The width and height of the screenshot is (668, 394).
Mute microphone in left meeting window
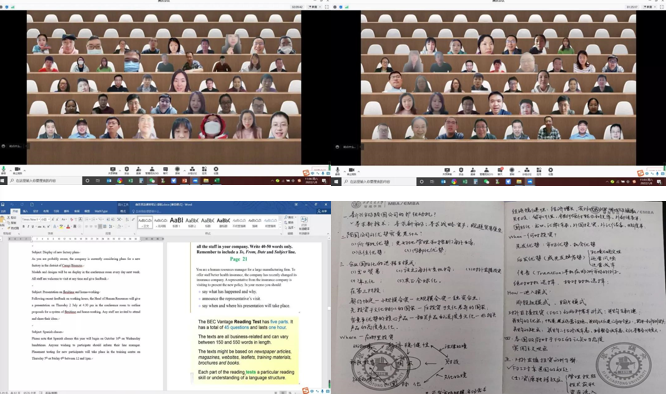click(x=3, y=170)
